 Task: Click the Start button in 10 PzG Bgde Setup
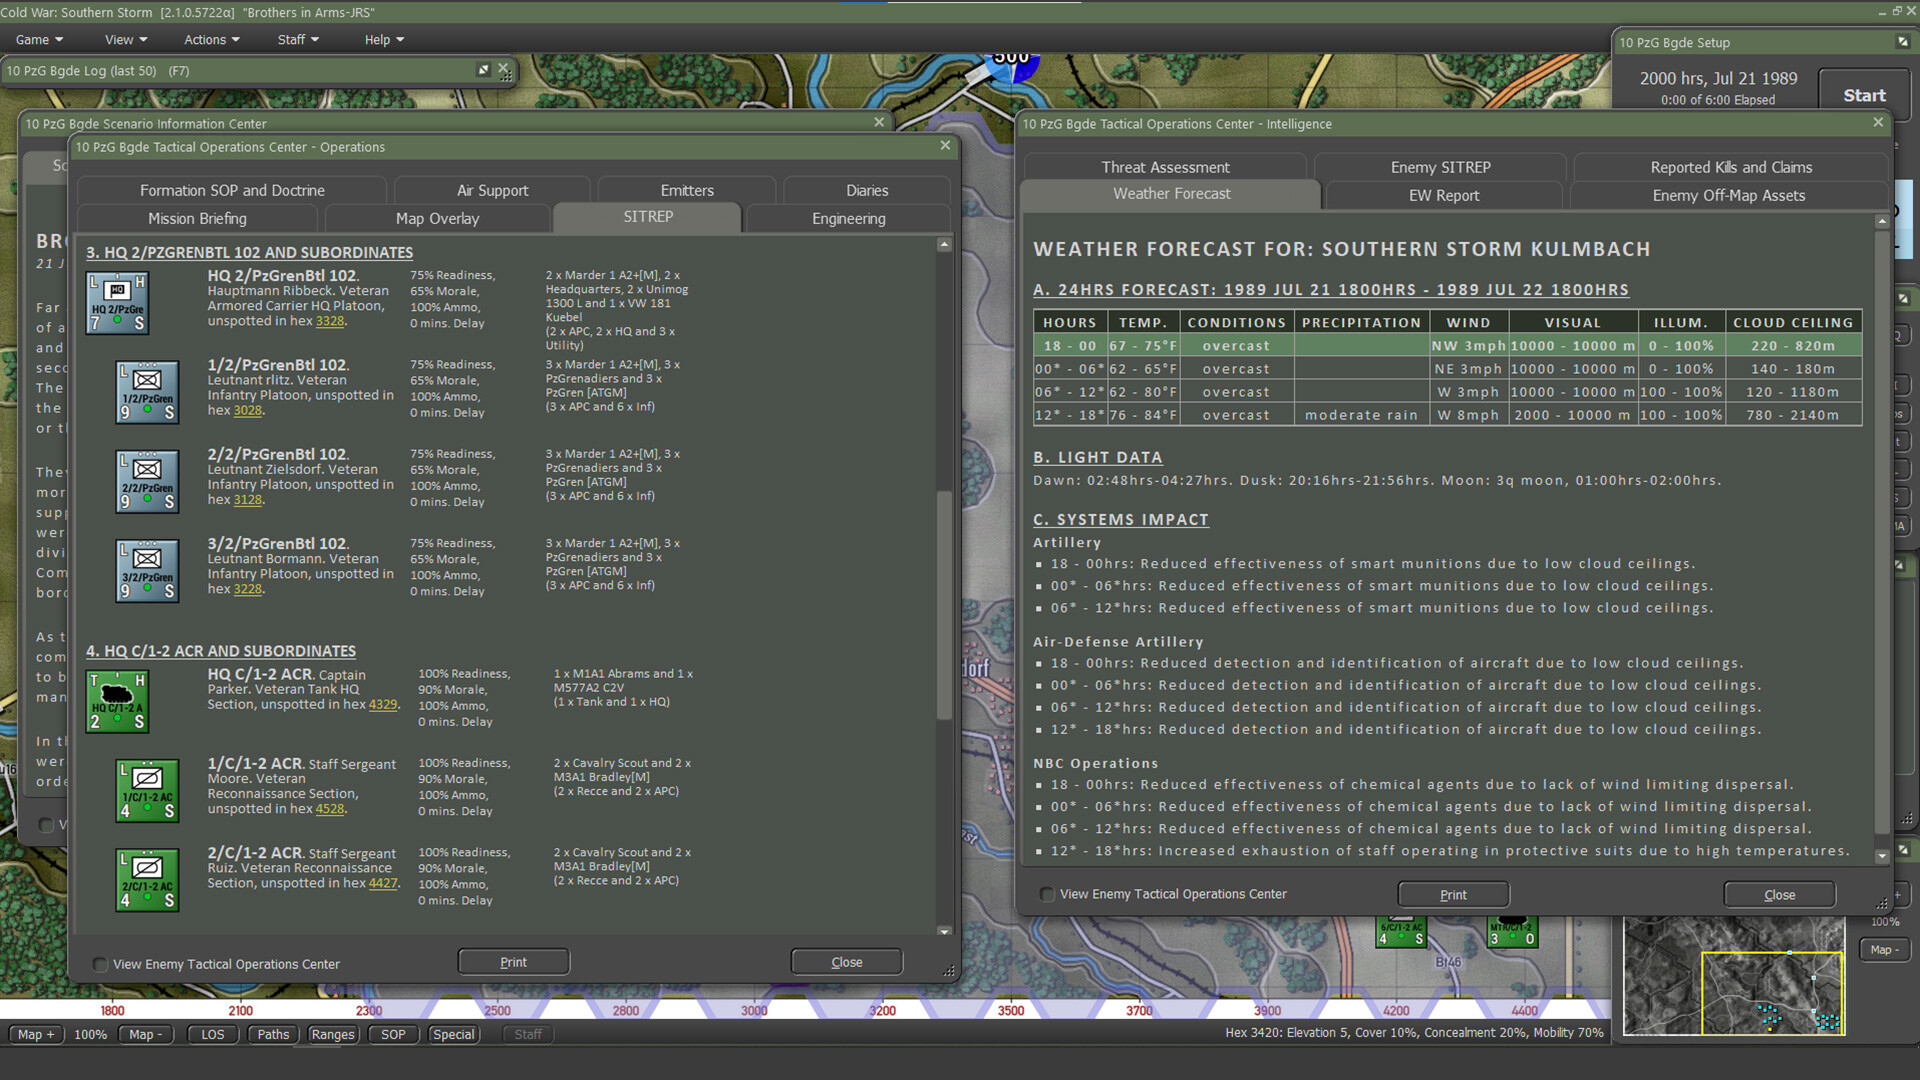pyautogui.click(x=1864, y=94)
